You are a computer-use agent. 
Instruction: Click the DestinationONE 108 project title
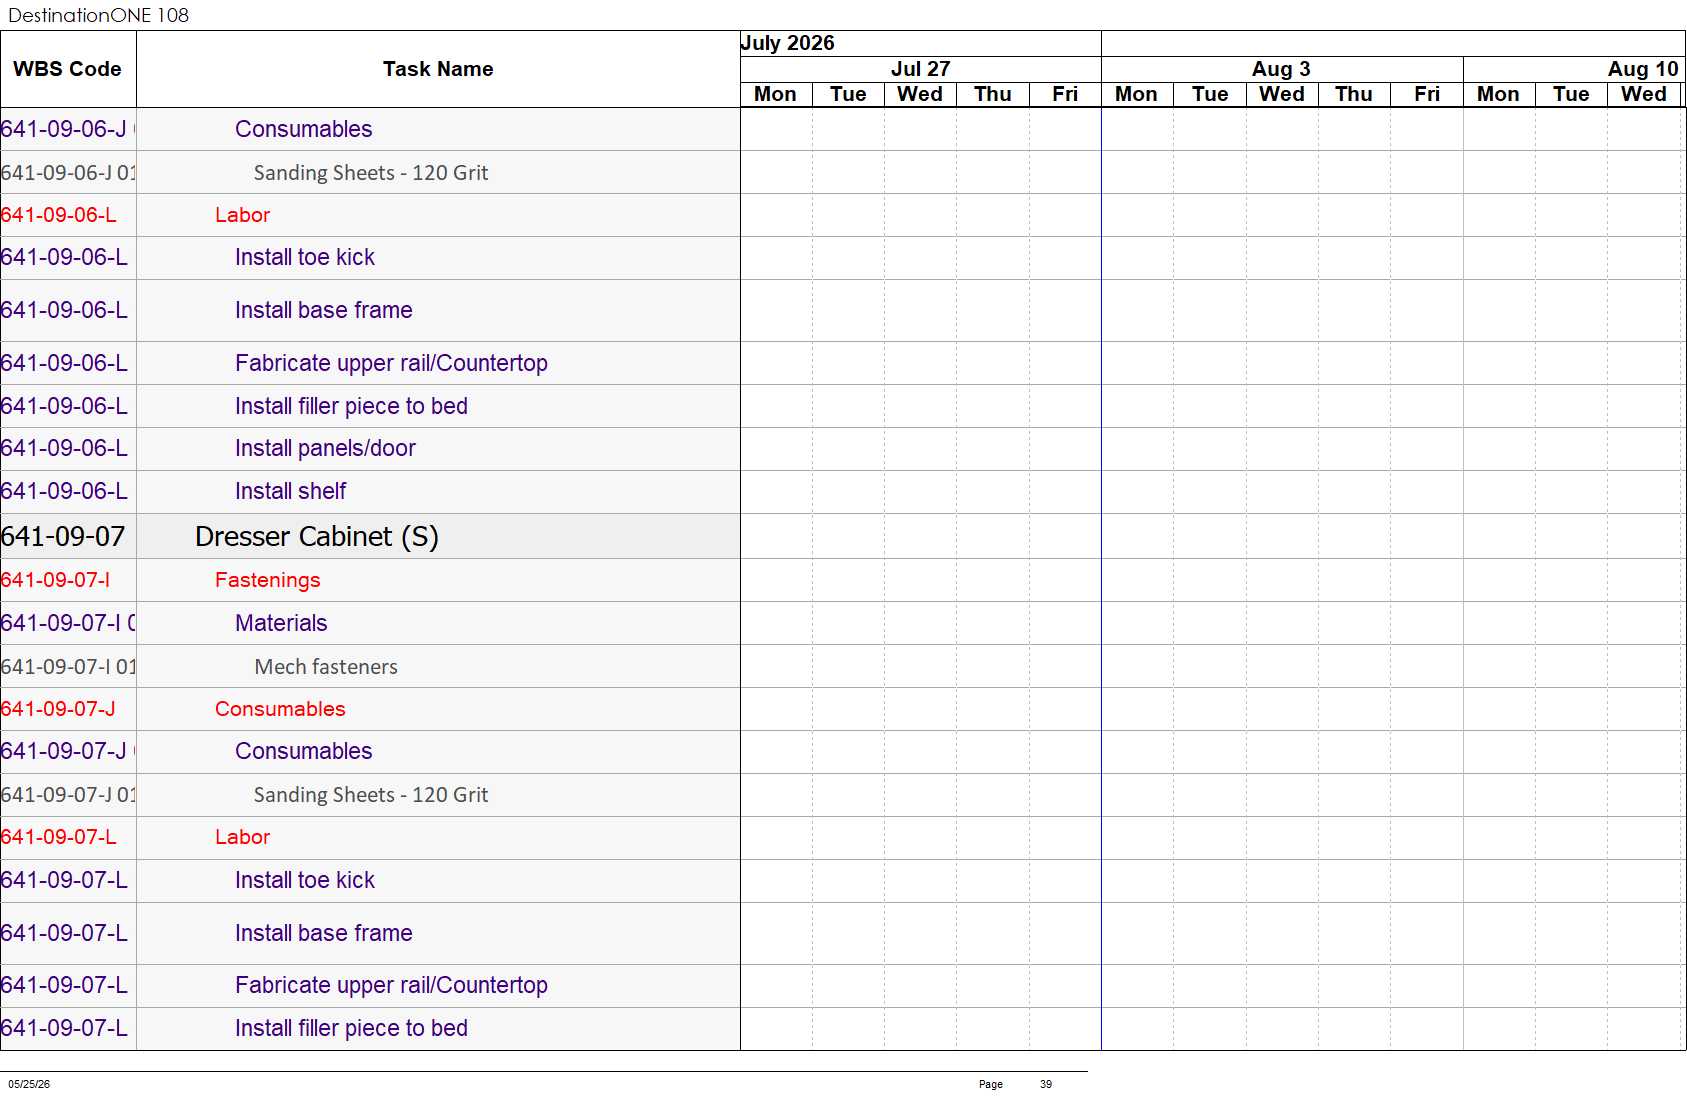[98, 15]
